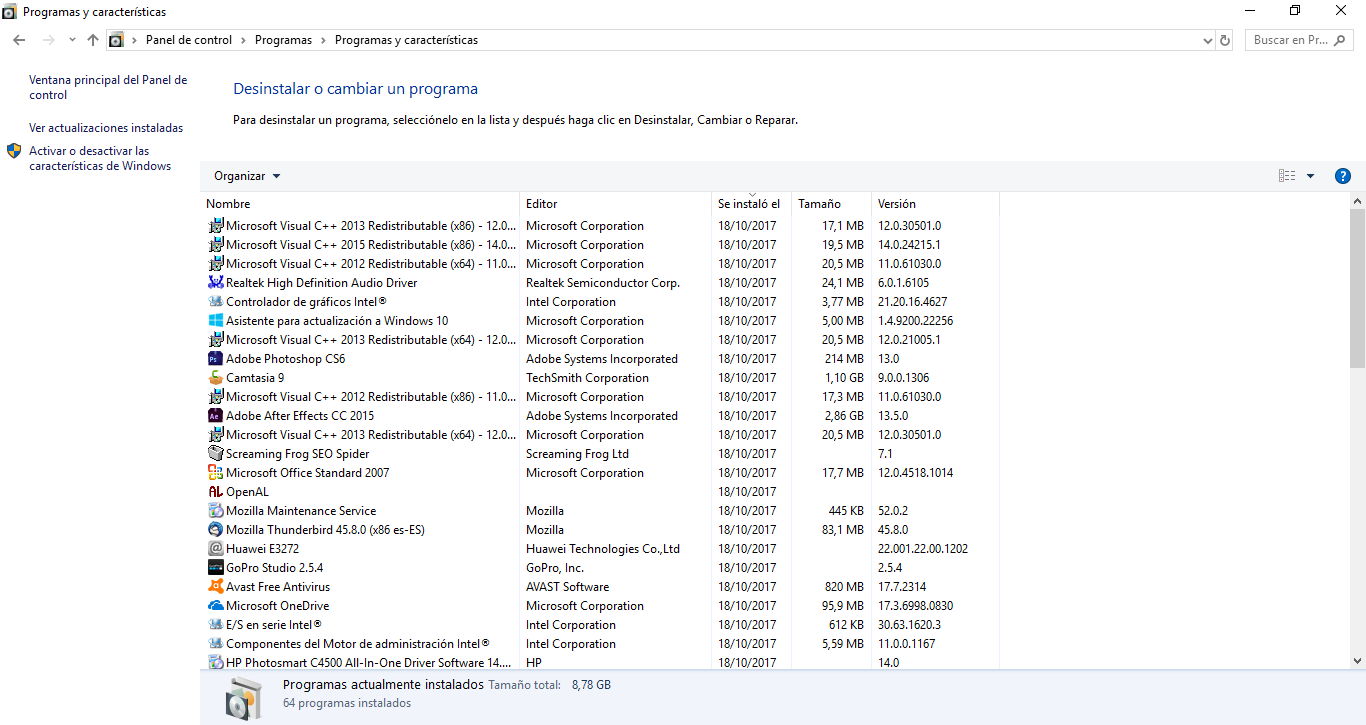Click the 214 MB size cell

pos(845,359)
